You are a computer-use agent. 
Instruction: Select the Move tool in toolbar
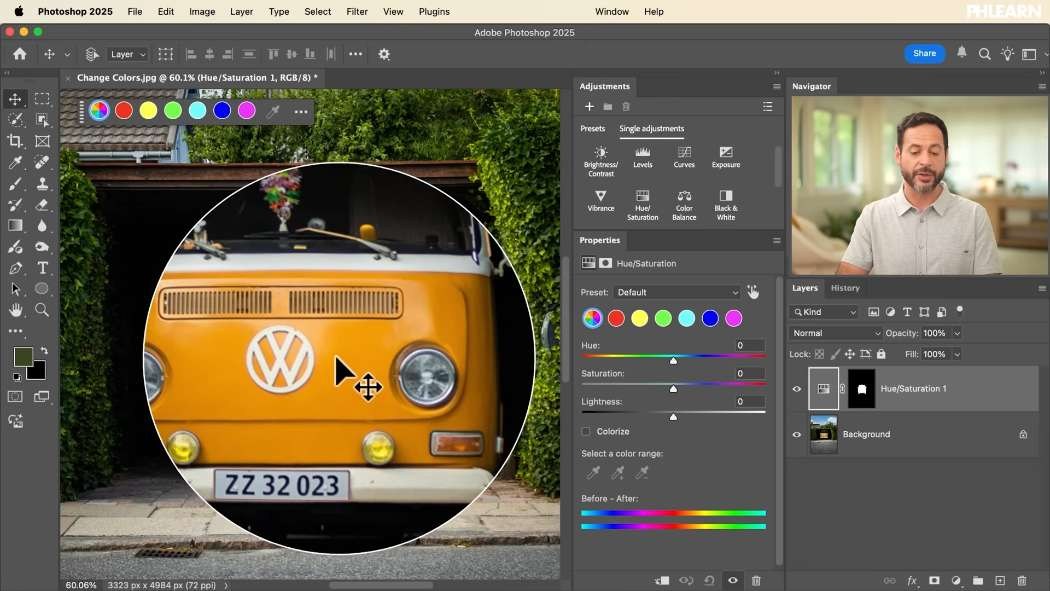tap(15, 99)
